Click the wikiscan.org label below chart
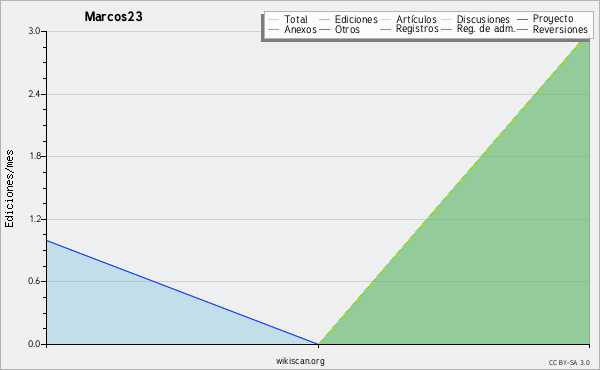 point(300,361)
